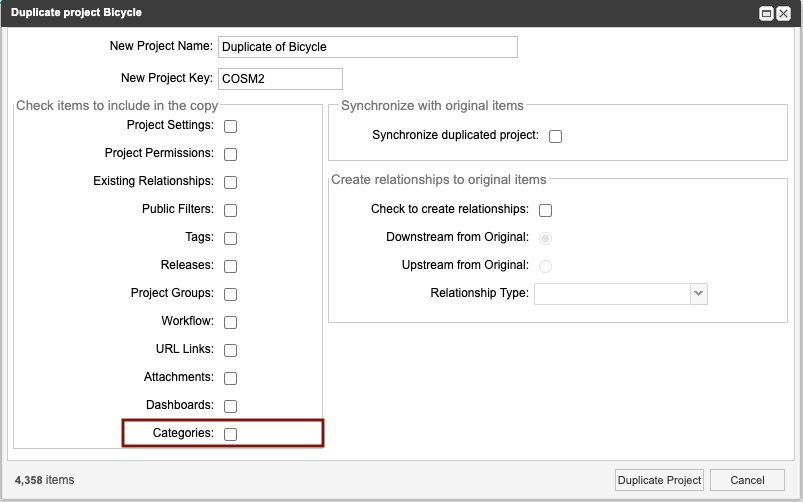Open the Relationship Type dropdown arrow
The width and height of the screenshot is (803, 502).
tap(699, 294)
